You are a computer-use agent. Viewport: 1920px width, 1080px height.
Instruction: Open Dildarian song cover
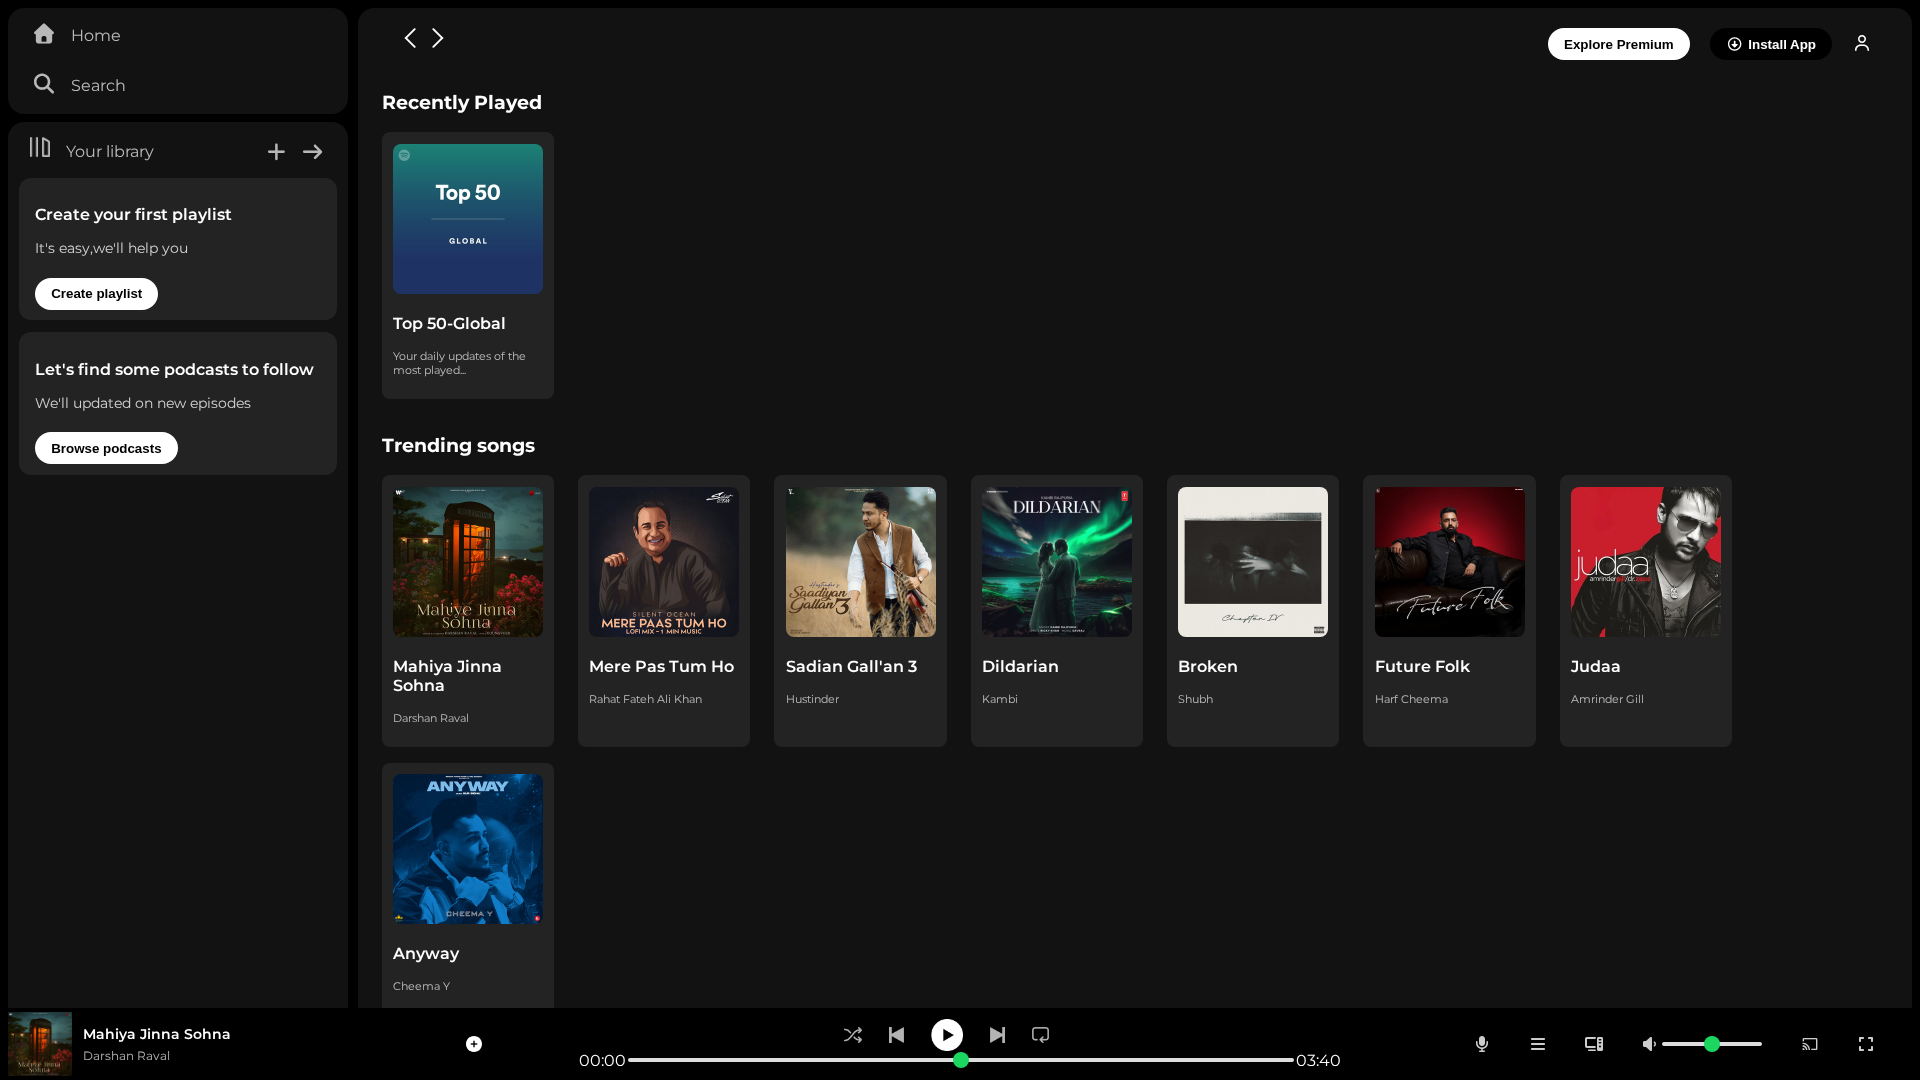pyautogui.click(x=1057, y=562)
